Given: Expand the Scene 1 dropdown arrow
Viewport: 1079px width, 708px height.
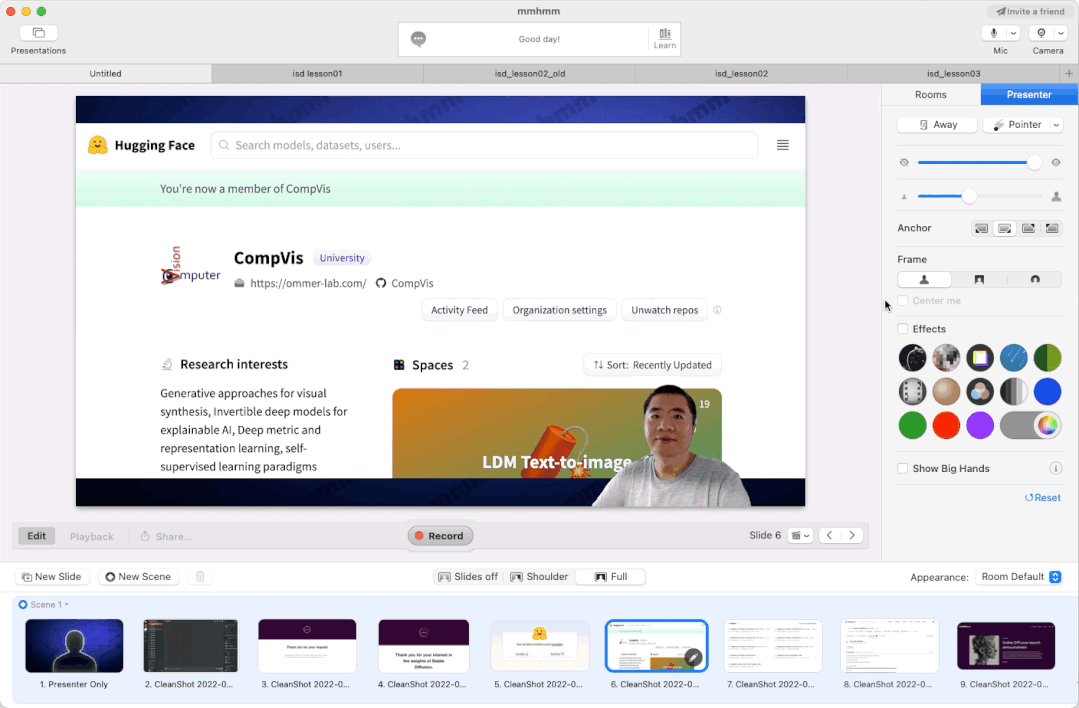Looking at the screenshot, I should click(x=67, y=604).
